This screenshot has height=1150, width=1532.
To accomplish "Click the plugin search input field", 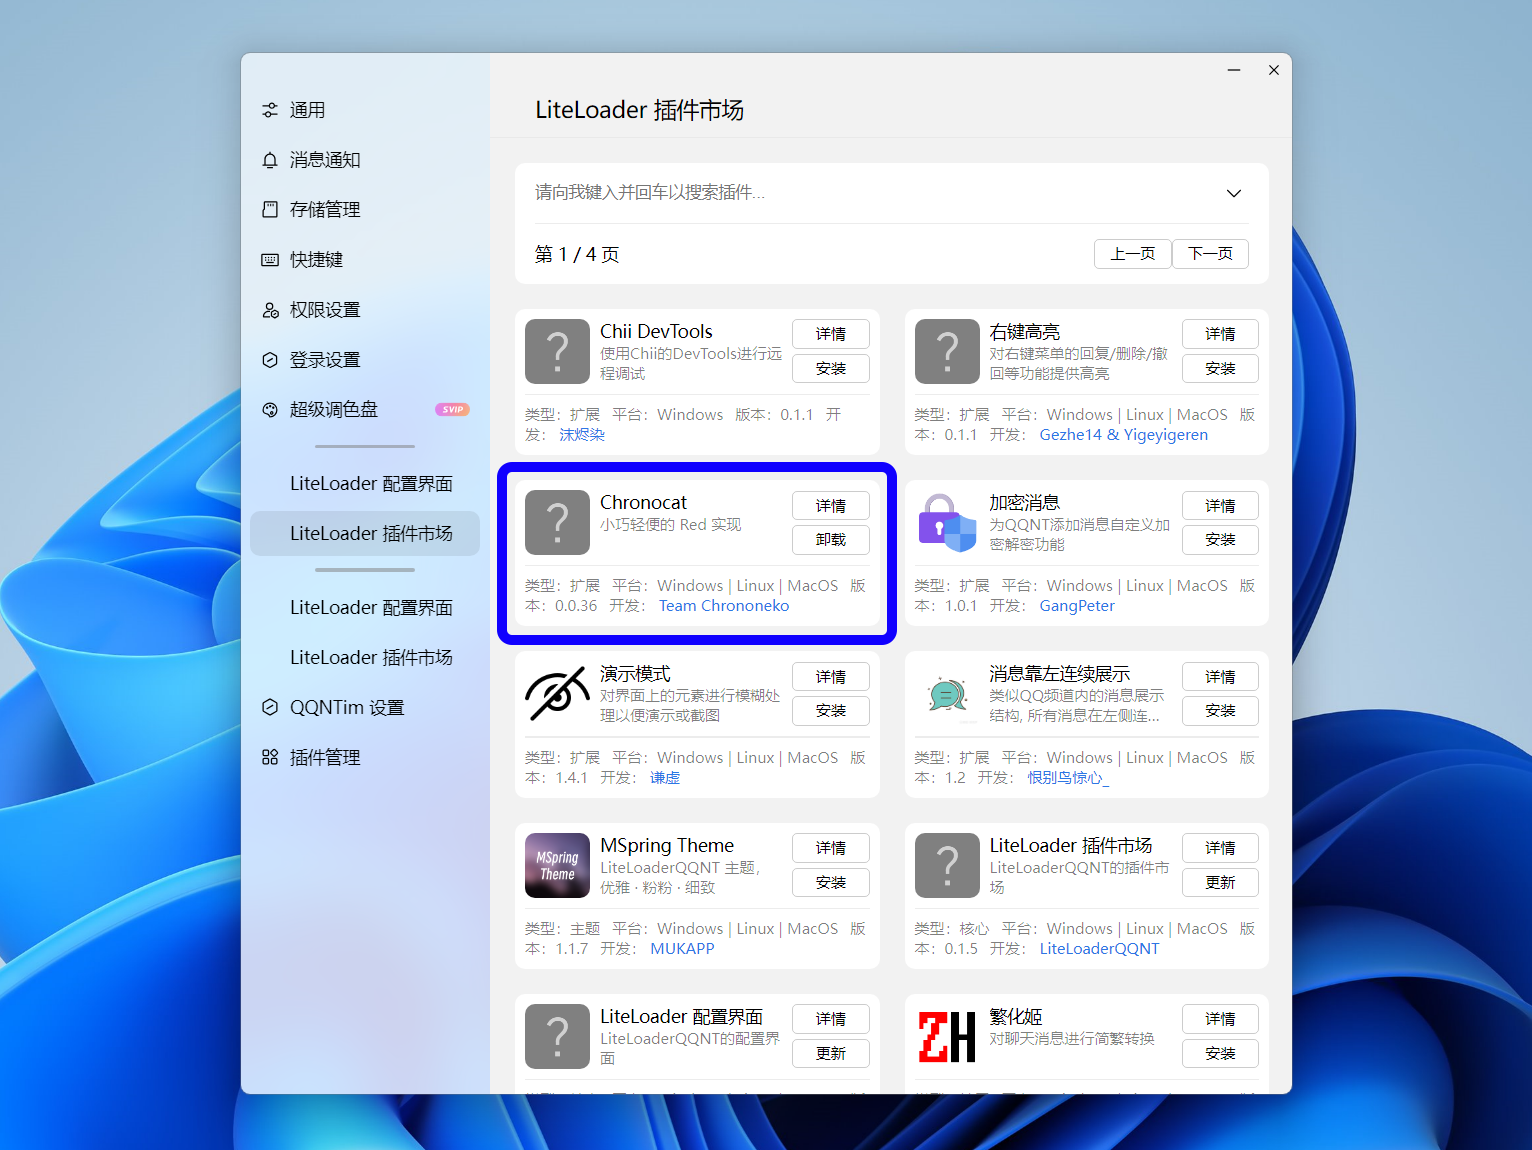I will click(870, 193).
